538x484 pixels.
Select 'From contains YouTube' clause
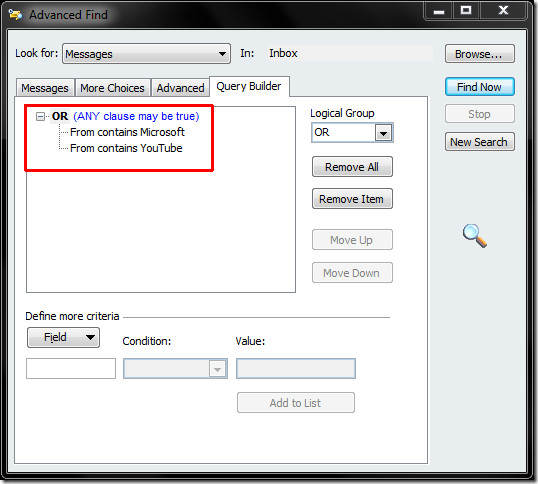point(126,148)
